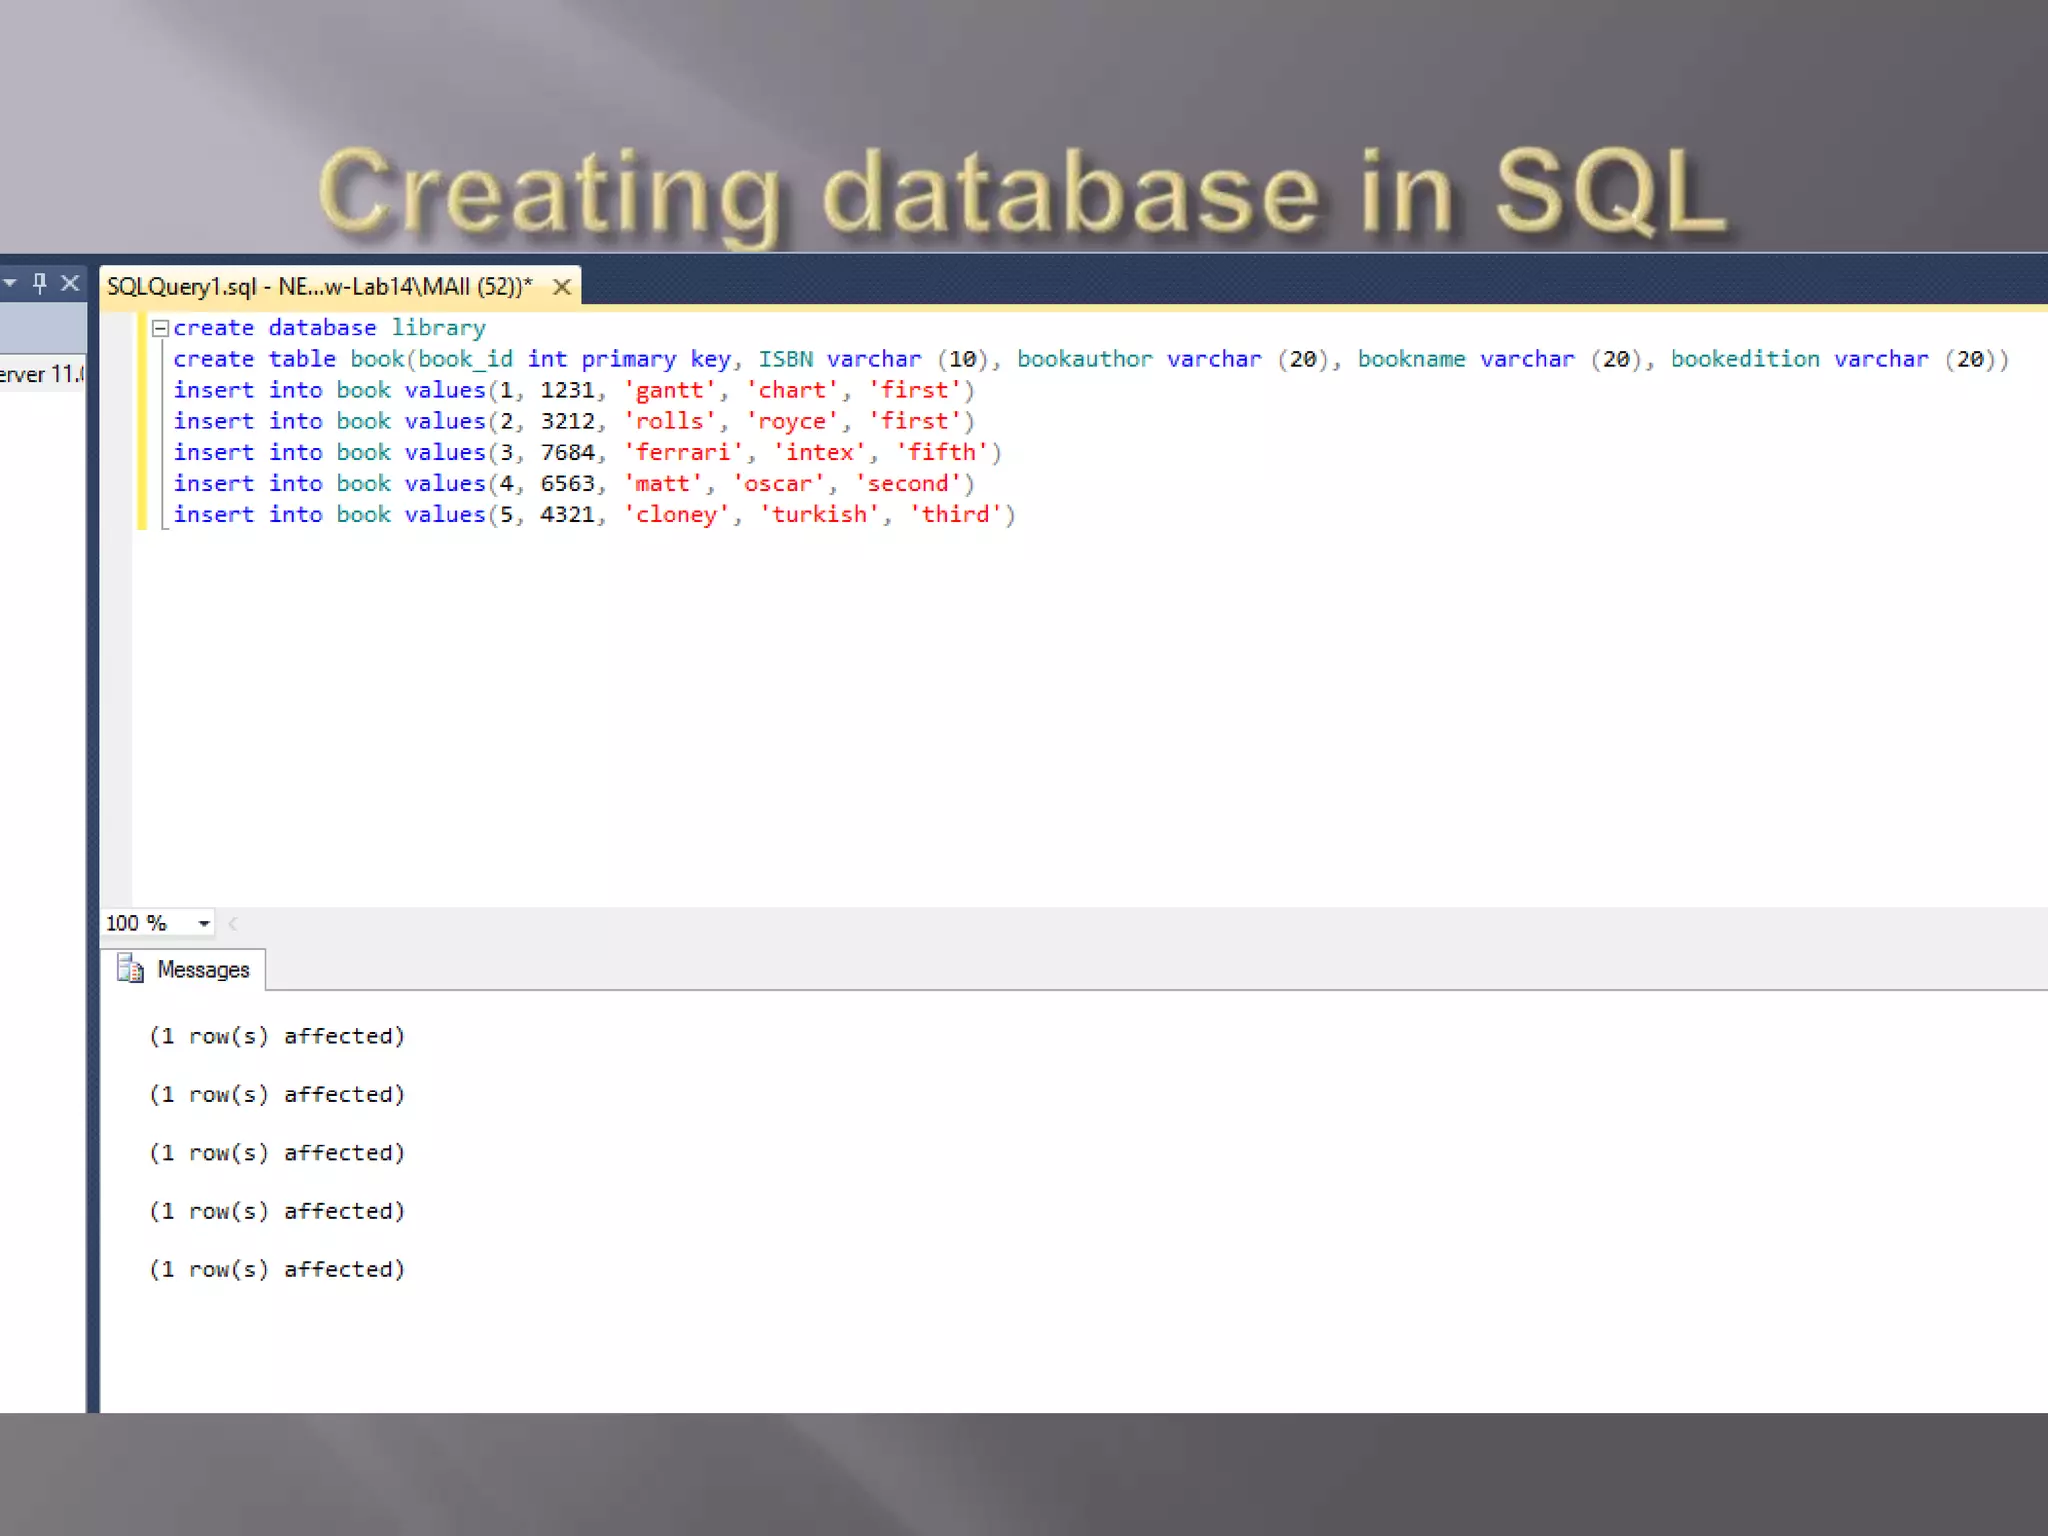This screenshot has height=1536, width=2048.
Task: Close the SQLQuery1.sql query tab
Action: pos(562,288)
